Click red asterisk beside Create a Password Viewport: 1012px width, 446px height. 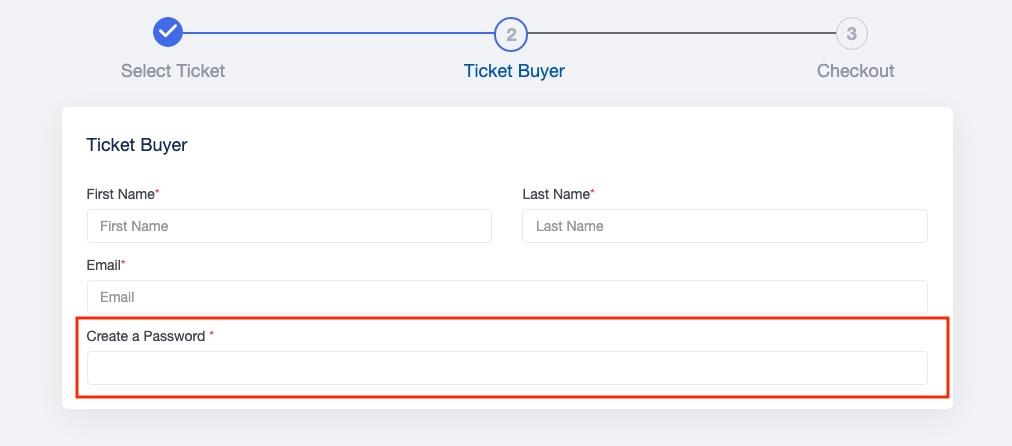pyautogui.click(x=212, y=334)
